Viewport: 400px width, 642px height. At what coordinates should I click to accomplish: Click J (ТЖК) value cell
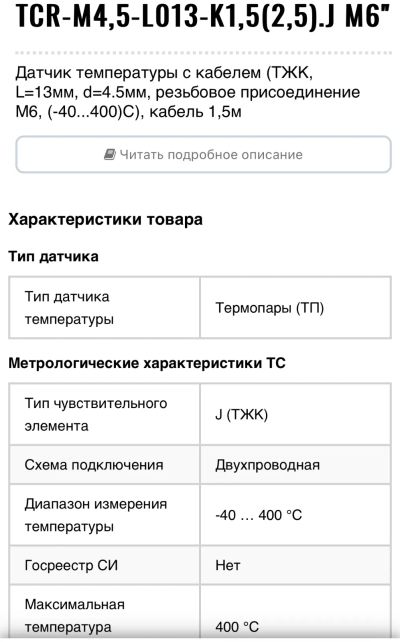tap(296, 414)
